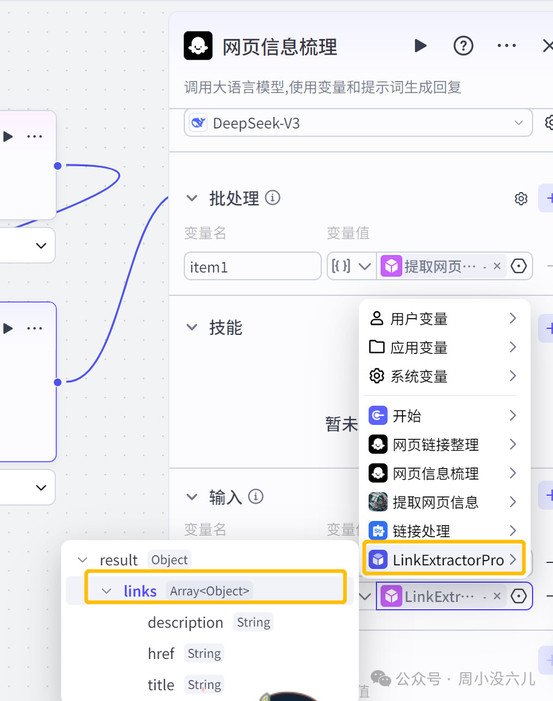The width and height of the screenshot is (553, 701).
Task: Run the 网页信息梳理 node with the play icon
Action: coord(420,46)
